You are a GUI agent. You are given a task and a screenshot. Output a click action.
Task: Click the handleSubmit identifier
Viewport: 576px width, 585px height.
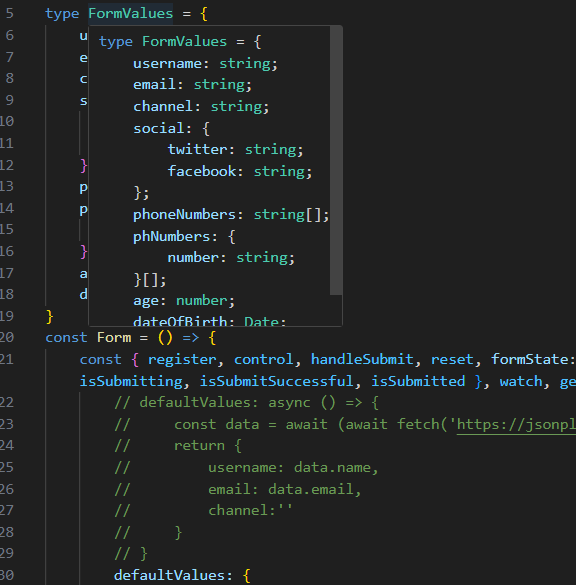click(x=362, y=360)
